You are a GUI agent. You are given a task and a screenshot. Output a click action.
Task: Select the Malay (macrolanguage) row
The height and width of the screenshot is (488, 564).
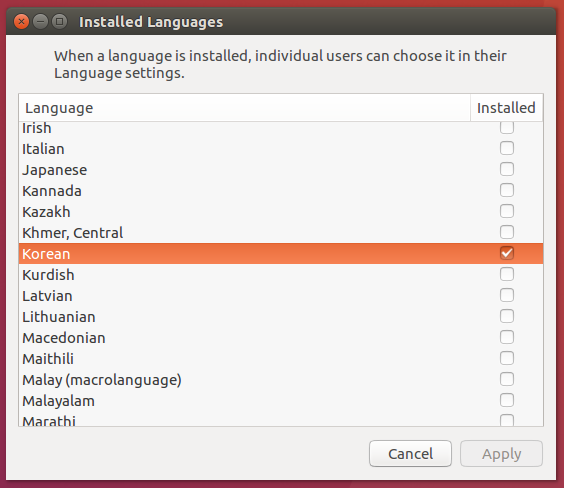tap(281, 379)
